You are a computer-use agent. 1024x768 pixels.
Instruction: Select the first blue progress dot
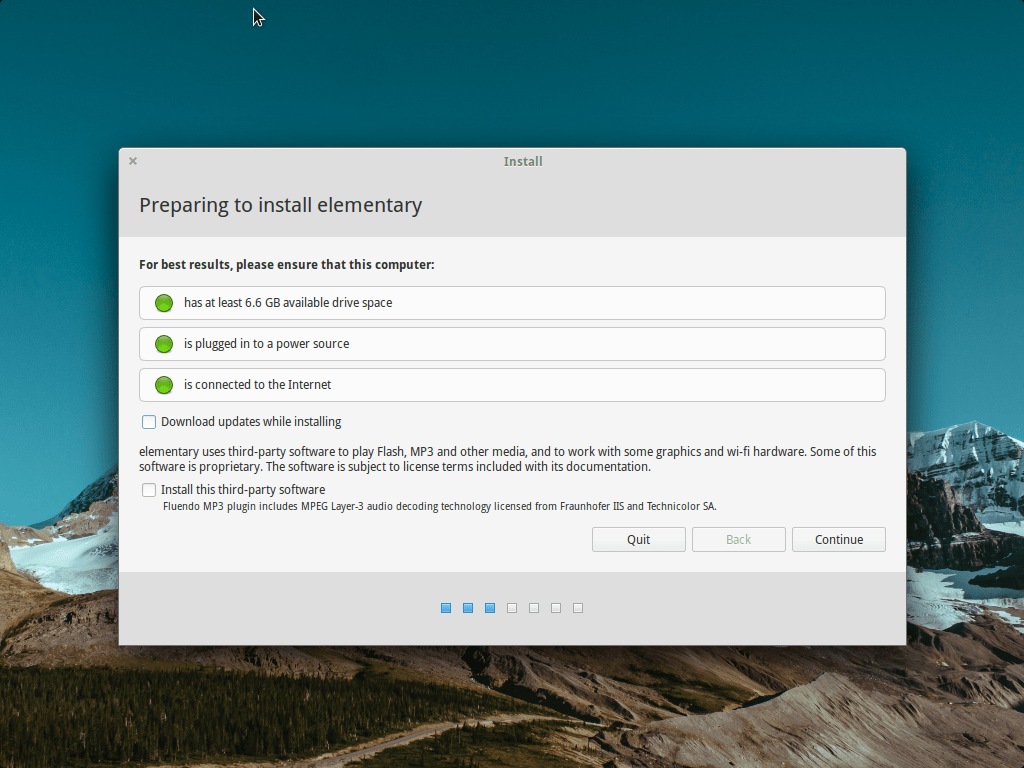tap(445, 607)
